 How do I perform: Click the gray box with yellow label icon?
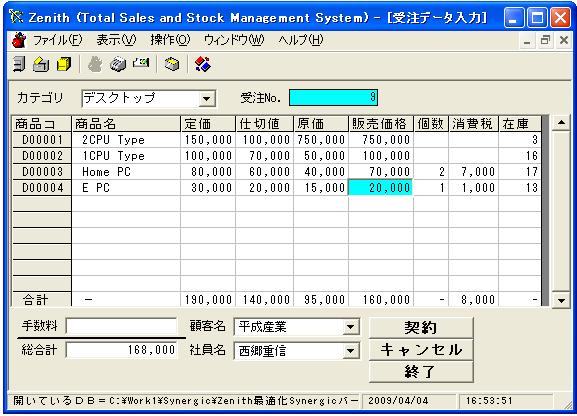172,64
